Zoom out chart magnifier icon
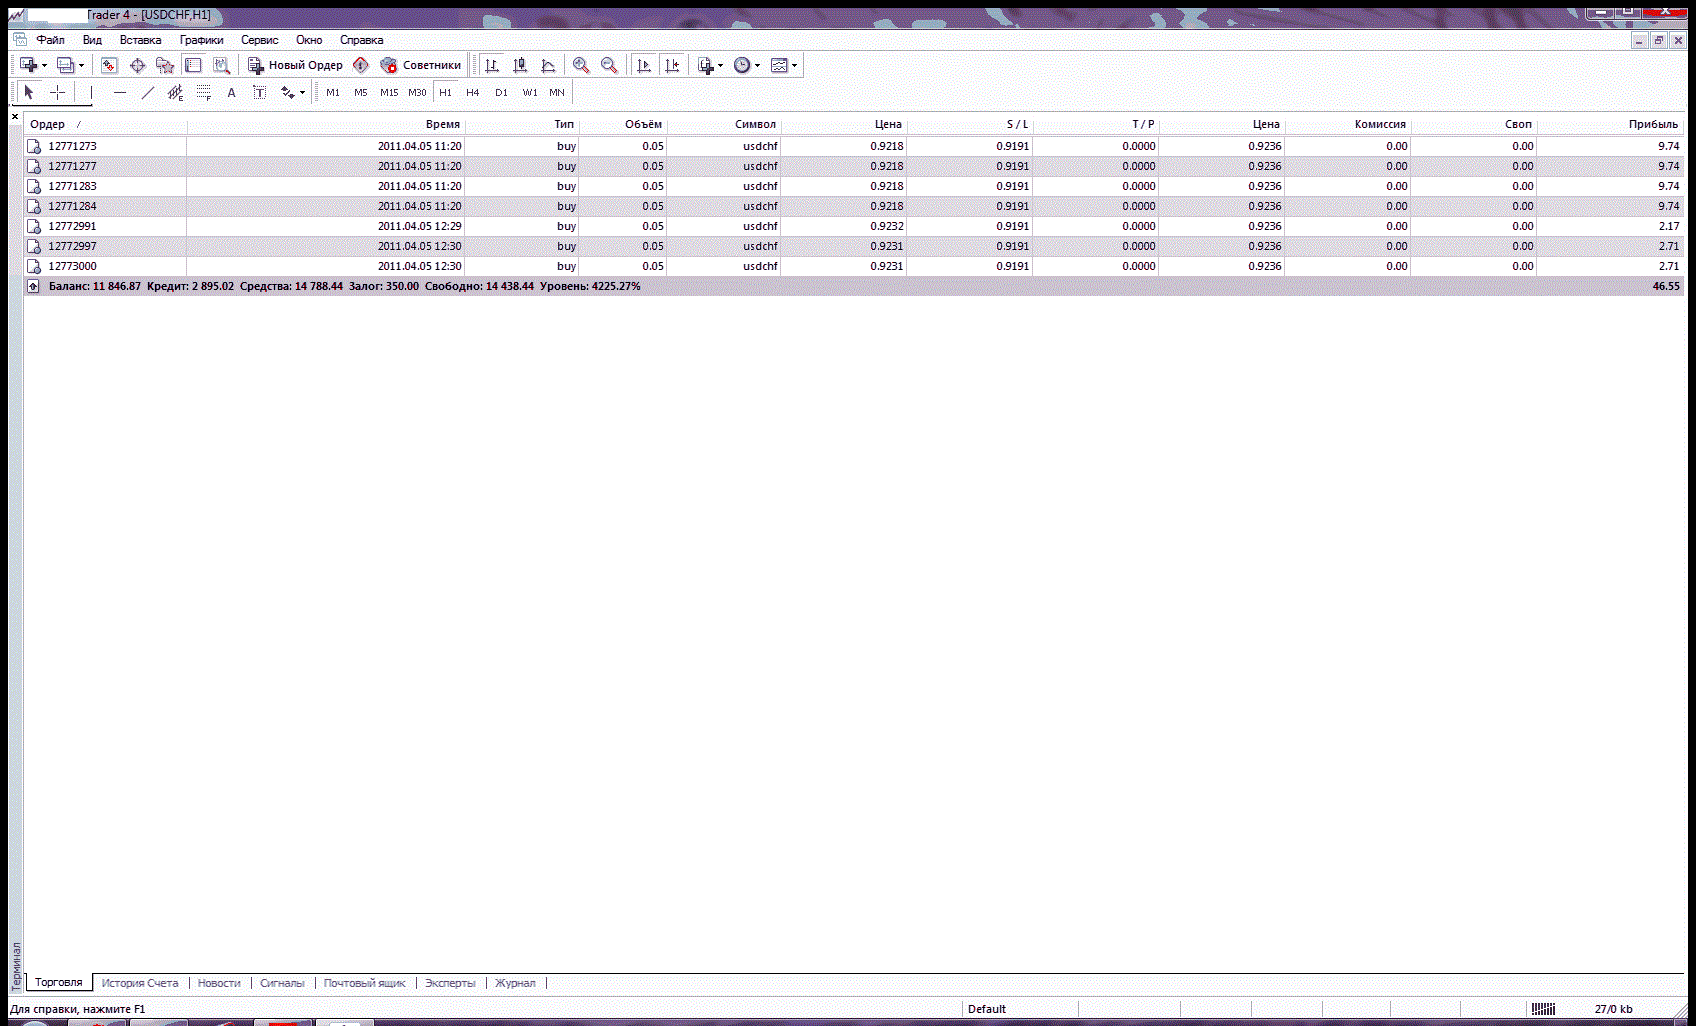Image resolution: width=1696 pixels, height=1026 pixels. click(609, 65)
